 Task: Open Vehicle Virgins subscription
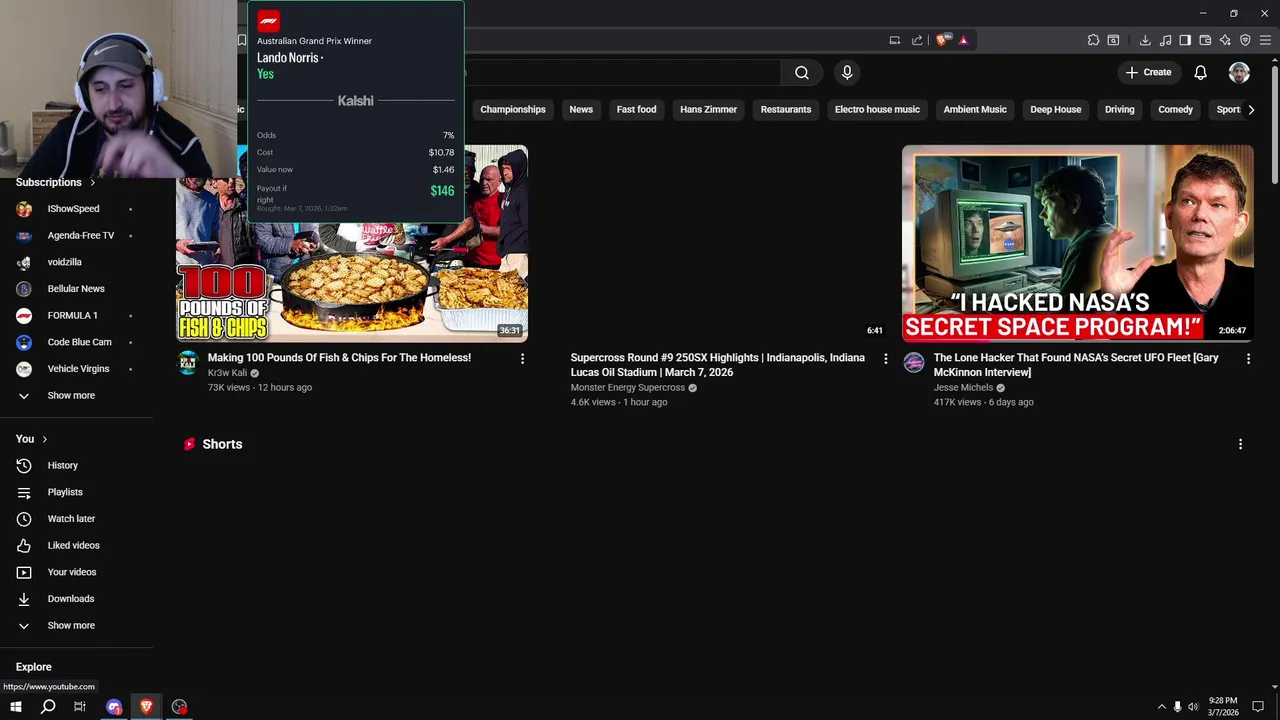77,368
